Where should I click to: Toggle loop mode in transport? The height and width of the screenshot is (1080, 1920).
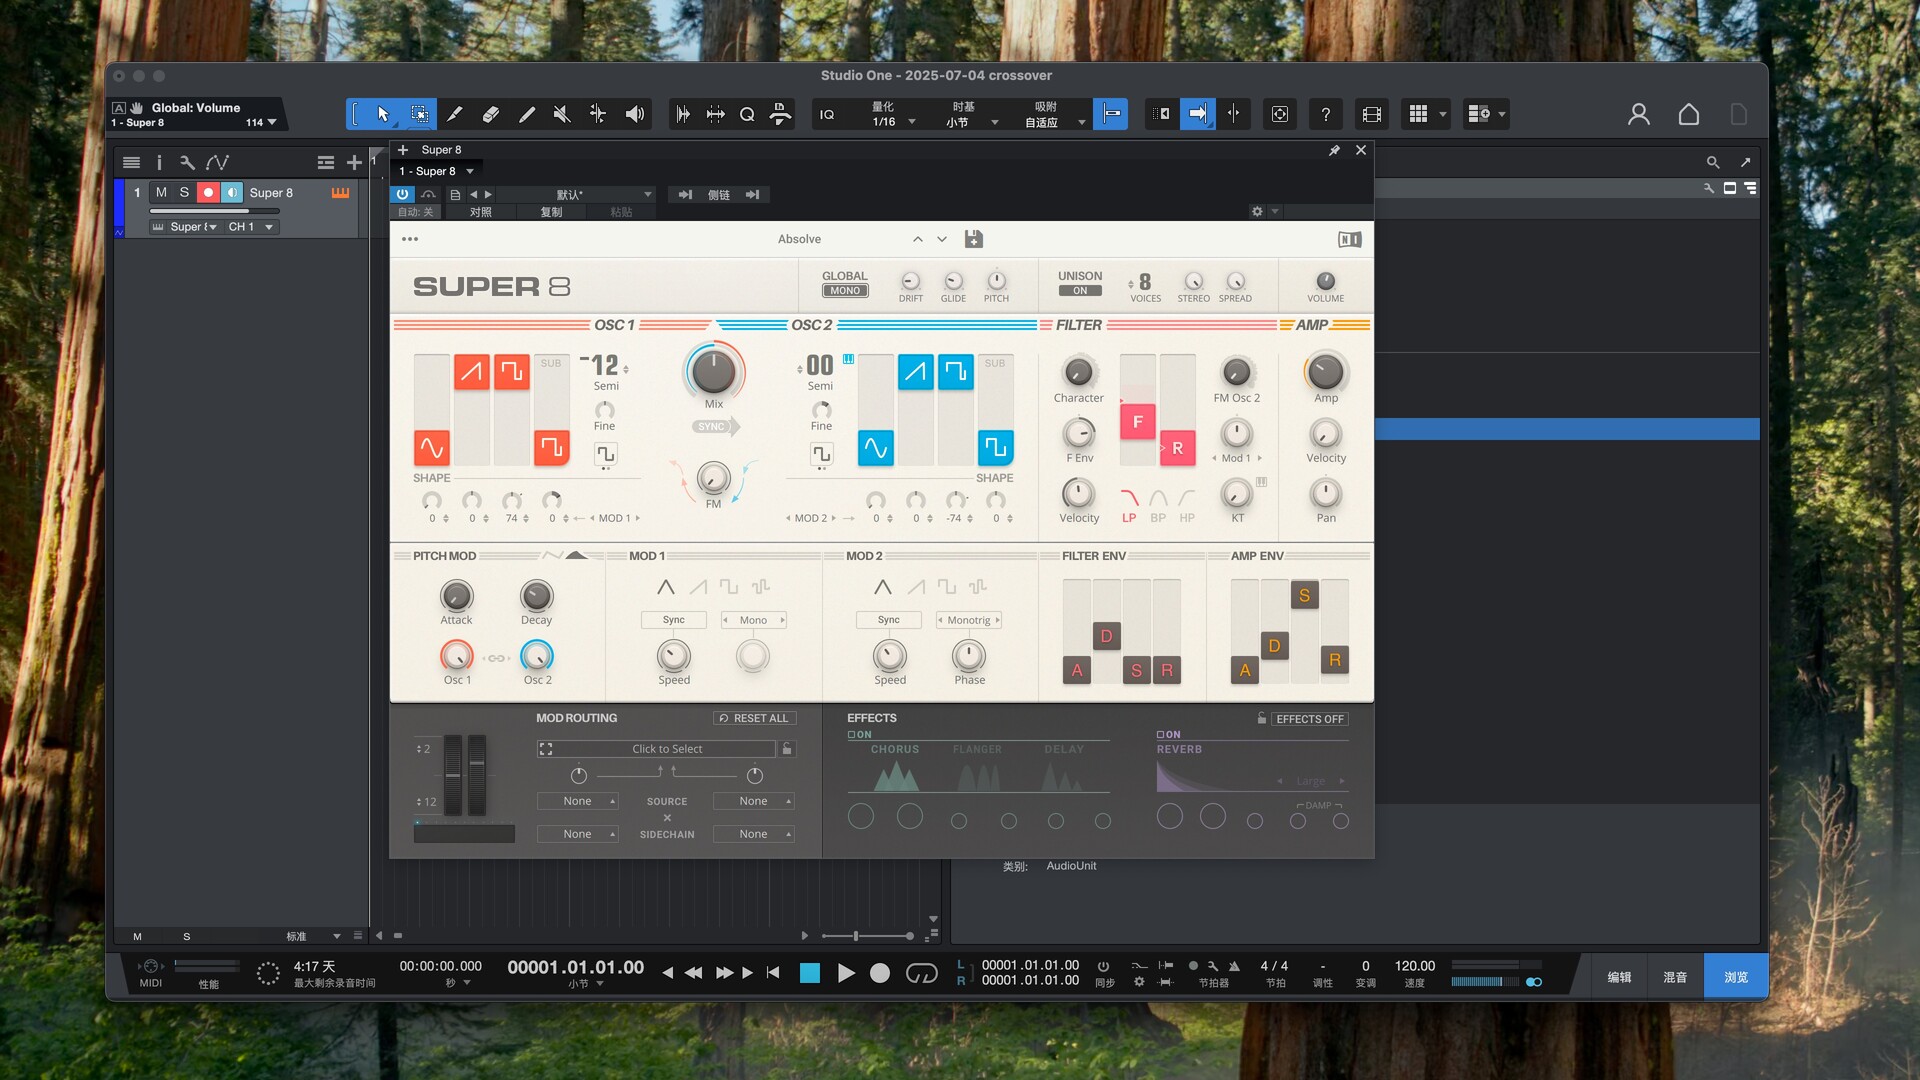pos(922,973)
